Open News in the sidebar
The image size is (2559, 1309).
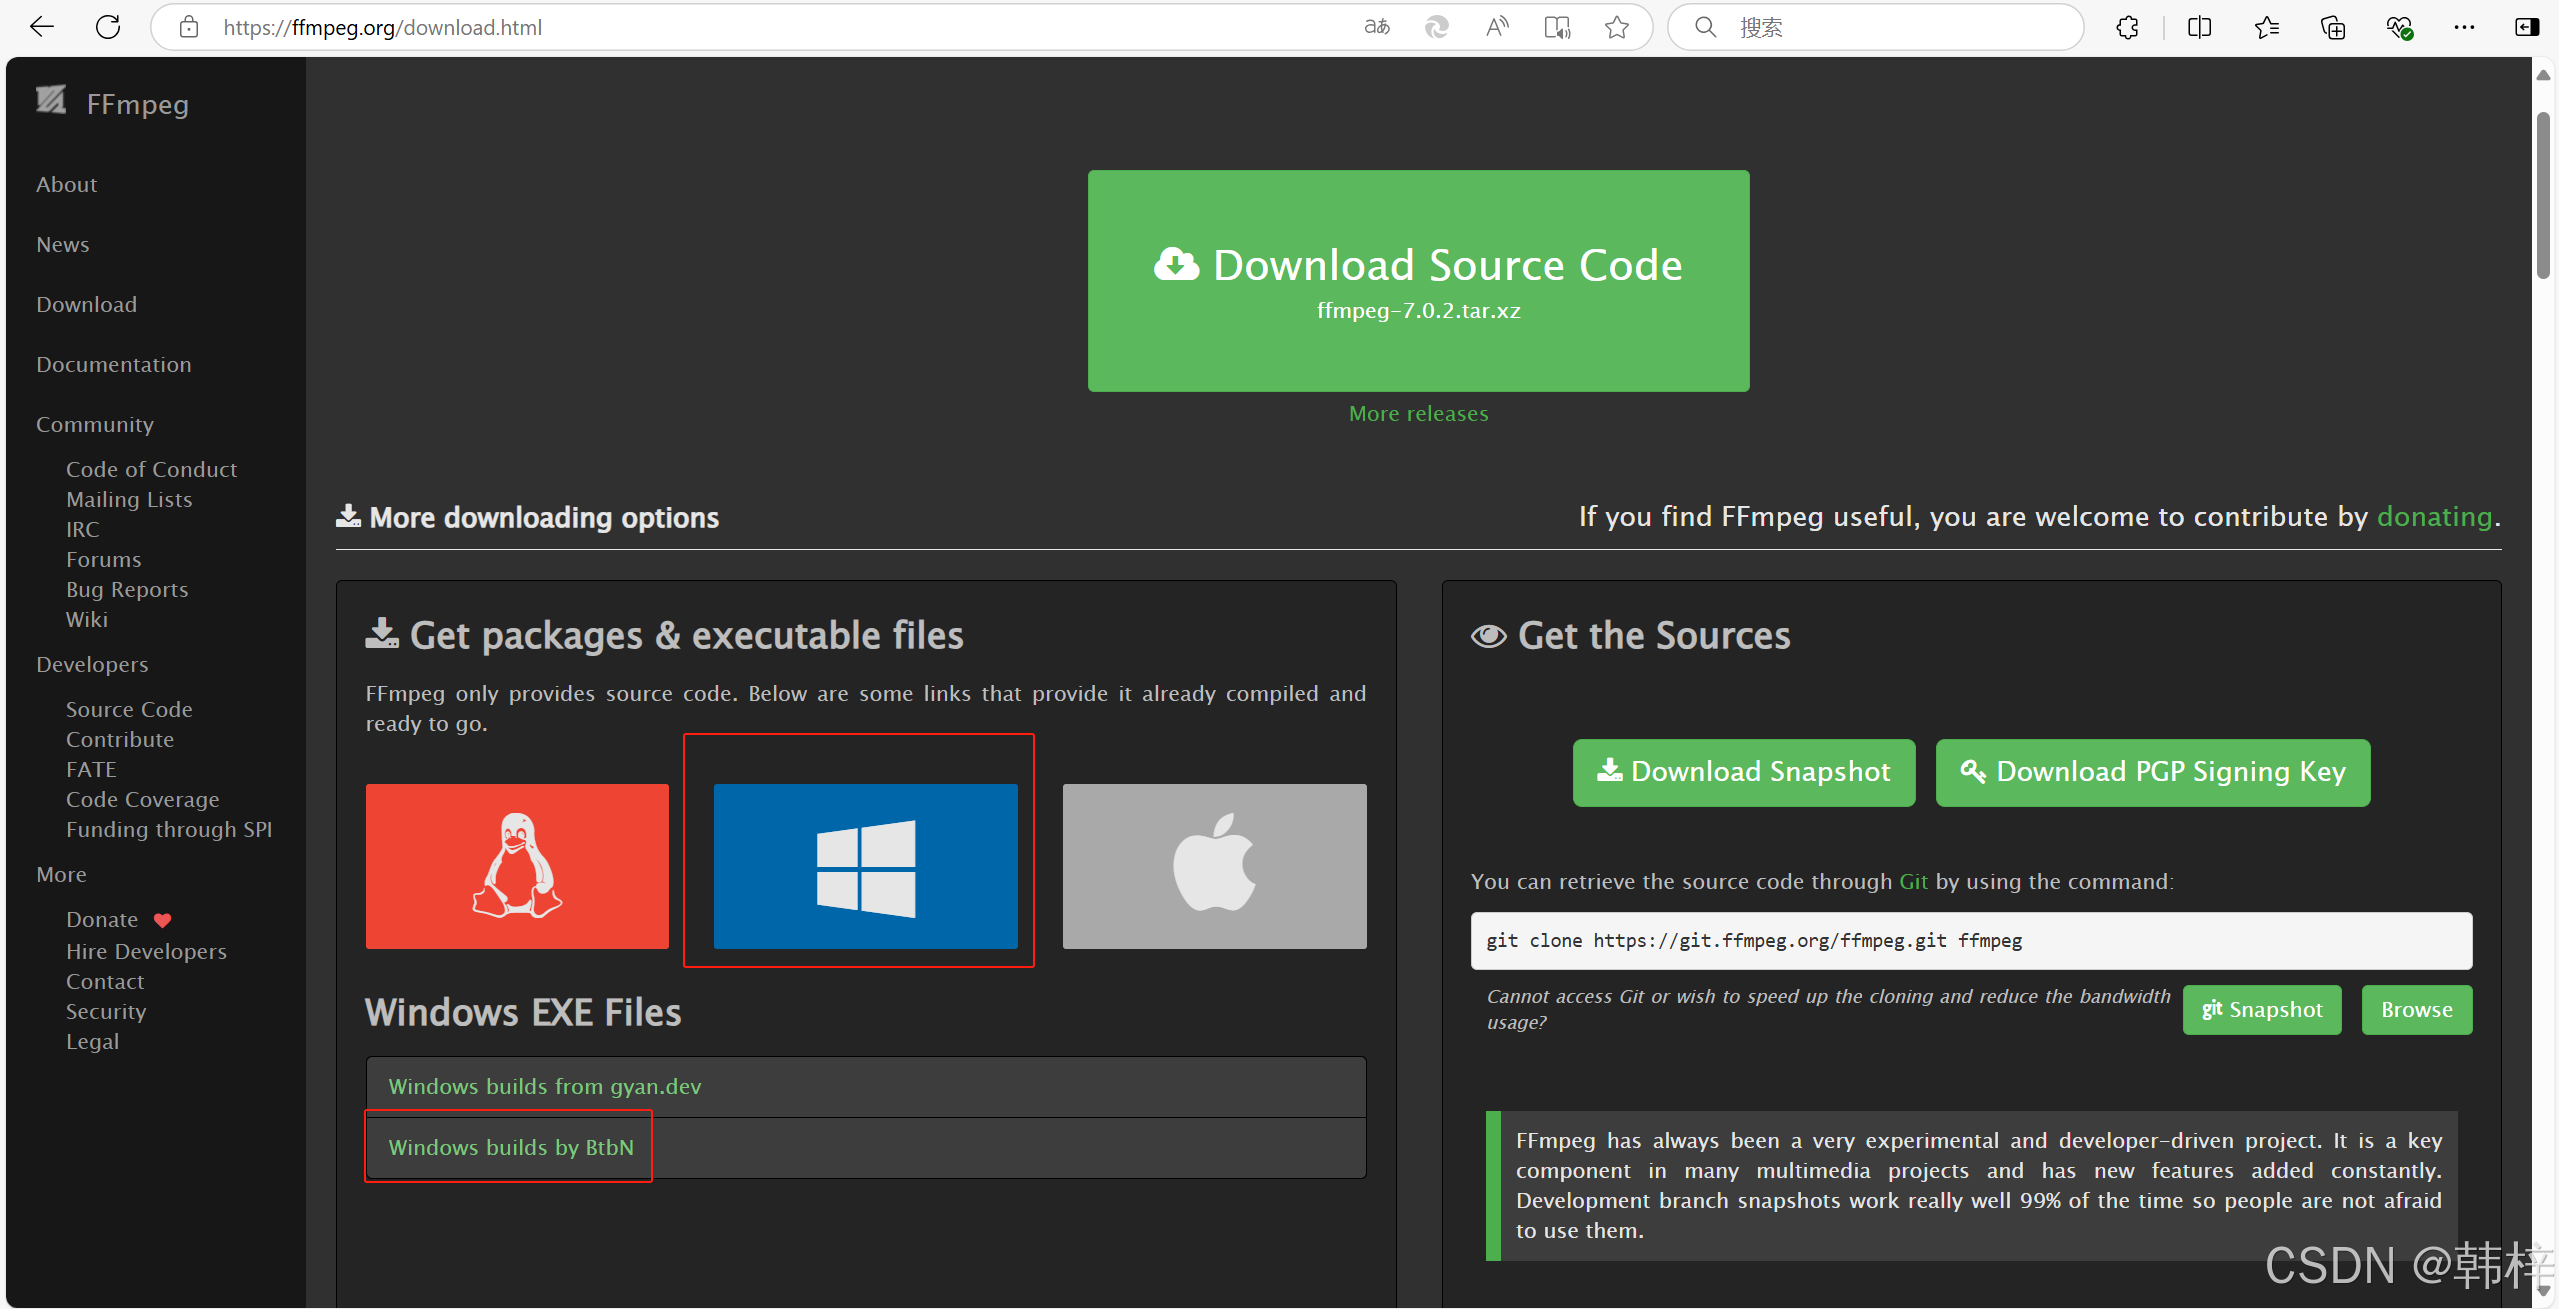[63, 245]
